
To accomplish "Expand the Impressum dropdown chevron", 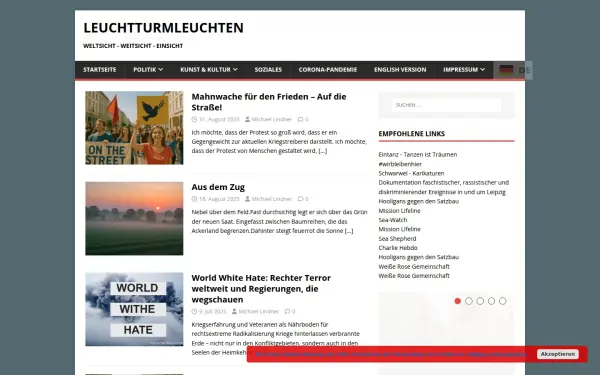I will point(483,70).
